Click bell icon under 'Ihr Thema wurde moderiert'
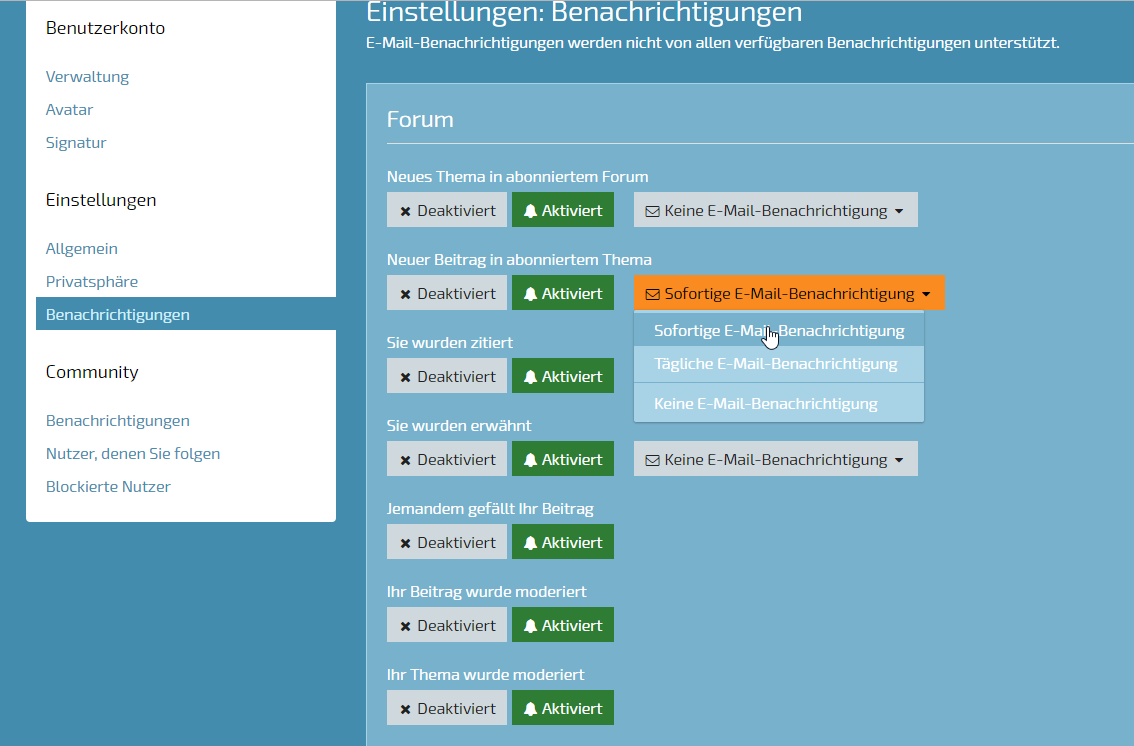Image resolution: width=1134 pixels, height=746 pixels. pyautogui.click(x=531, y=709)
